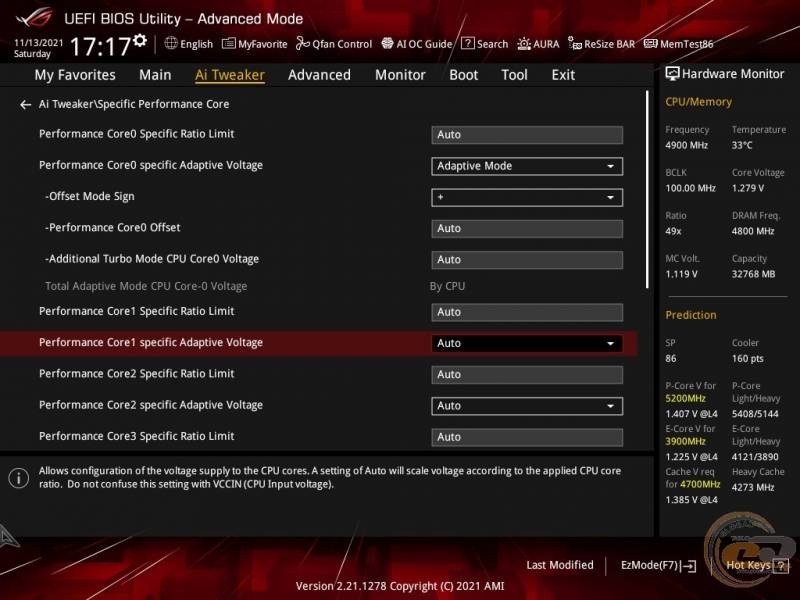
Task: Click the settings gear beside the clock
Action: tap(140, 40)
